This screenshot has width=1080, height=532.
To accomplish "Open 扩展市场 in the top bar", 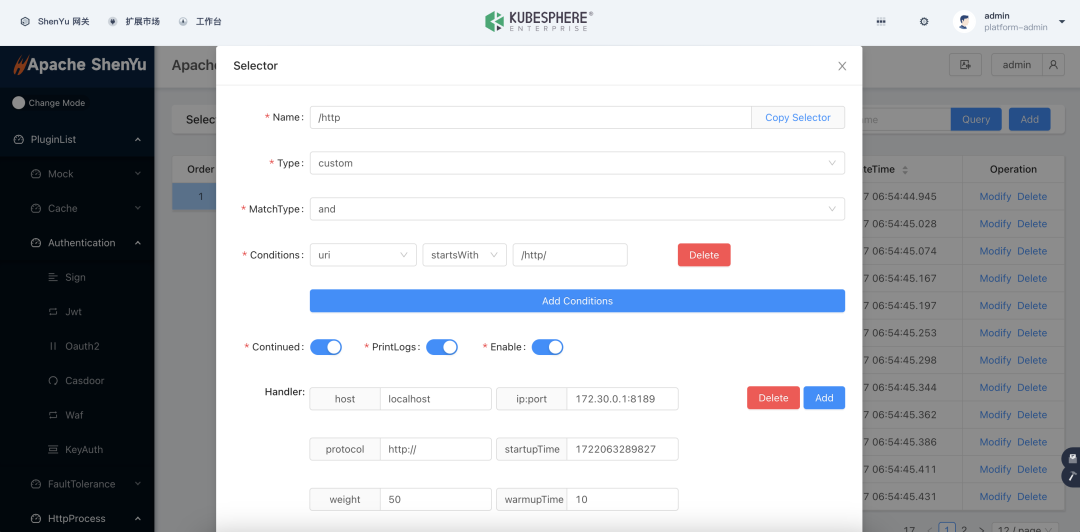I will tap(134, 21).
